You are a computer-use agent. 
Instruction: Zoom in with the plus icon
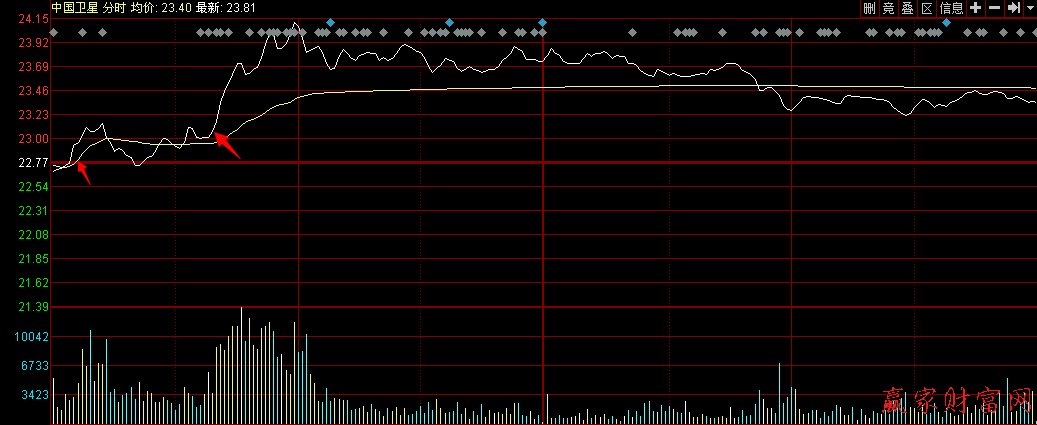tap(976, 8)
